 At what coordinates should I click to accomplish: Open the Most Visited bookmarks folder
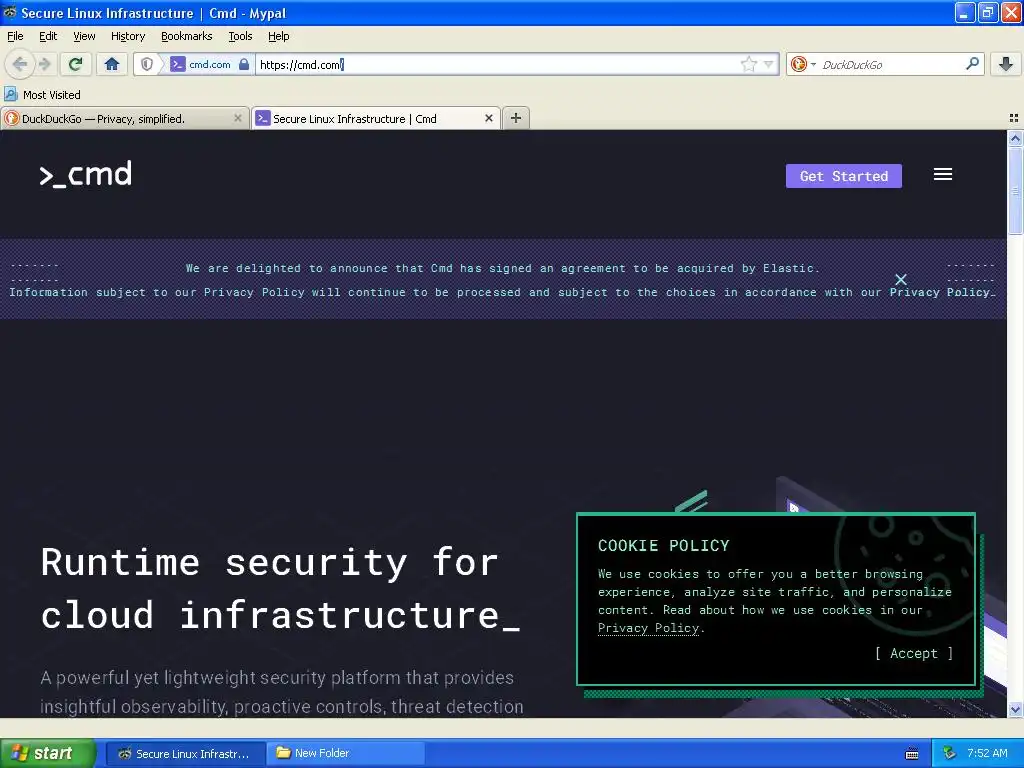[x=43, y=95]
